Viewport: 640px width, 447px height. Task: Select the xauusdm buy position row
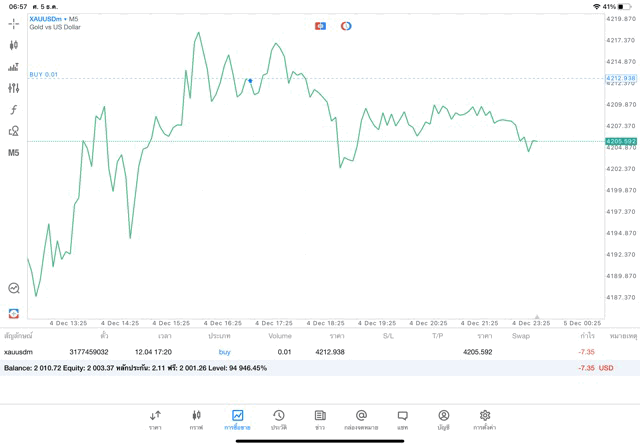coord(300,352)
